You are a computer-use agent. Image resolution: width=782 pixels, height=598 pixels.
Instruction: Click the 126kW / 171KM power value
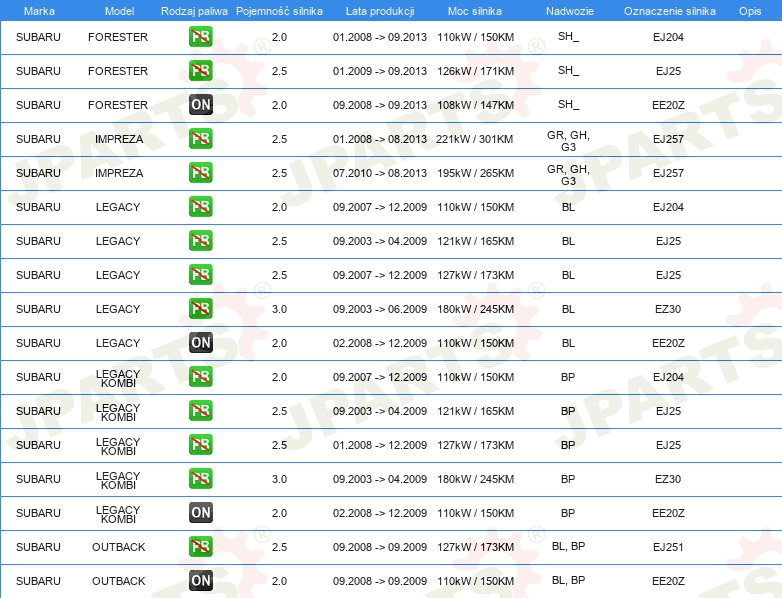click(475, 71)
